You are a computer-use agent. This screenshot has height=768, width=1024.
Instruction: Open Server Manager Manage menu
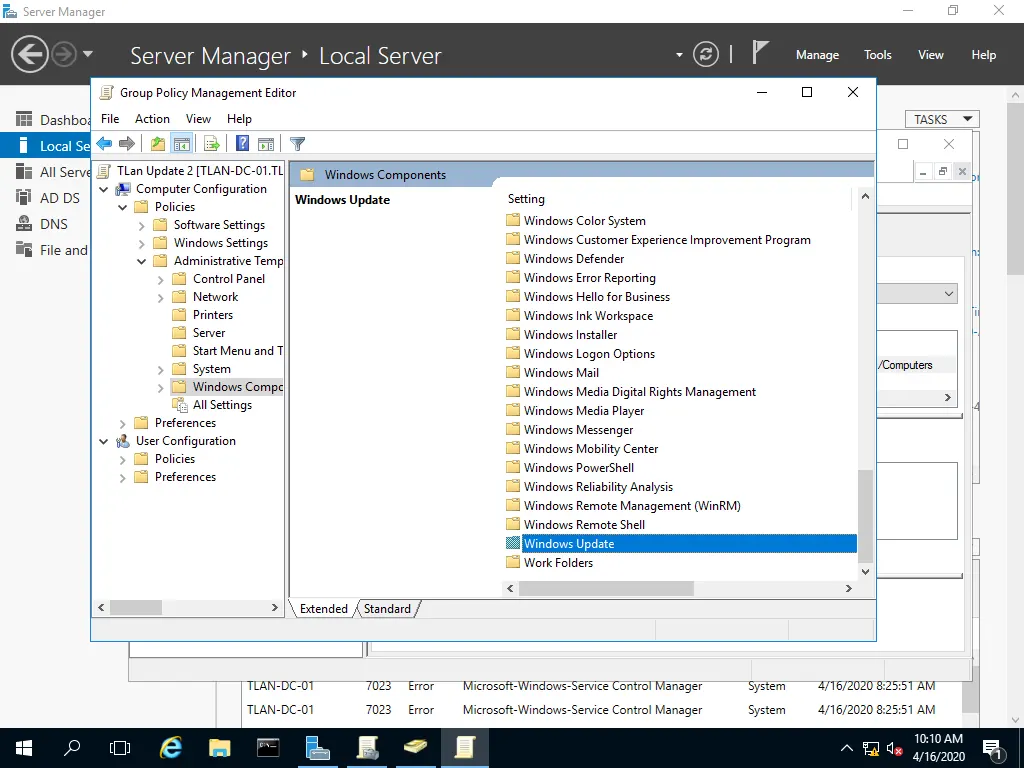pos(817,55)
